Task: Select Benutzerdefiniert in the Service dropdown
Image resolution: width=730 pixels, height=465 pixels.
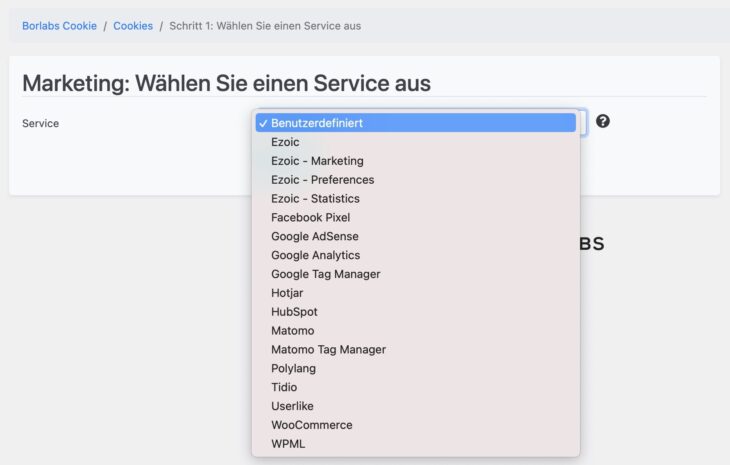Action: (x=415, y=123)
